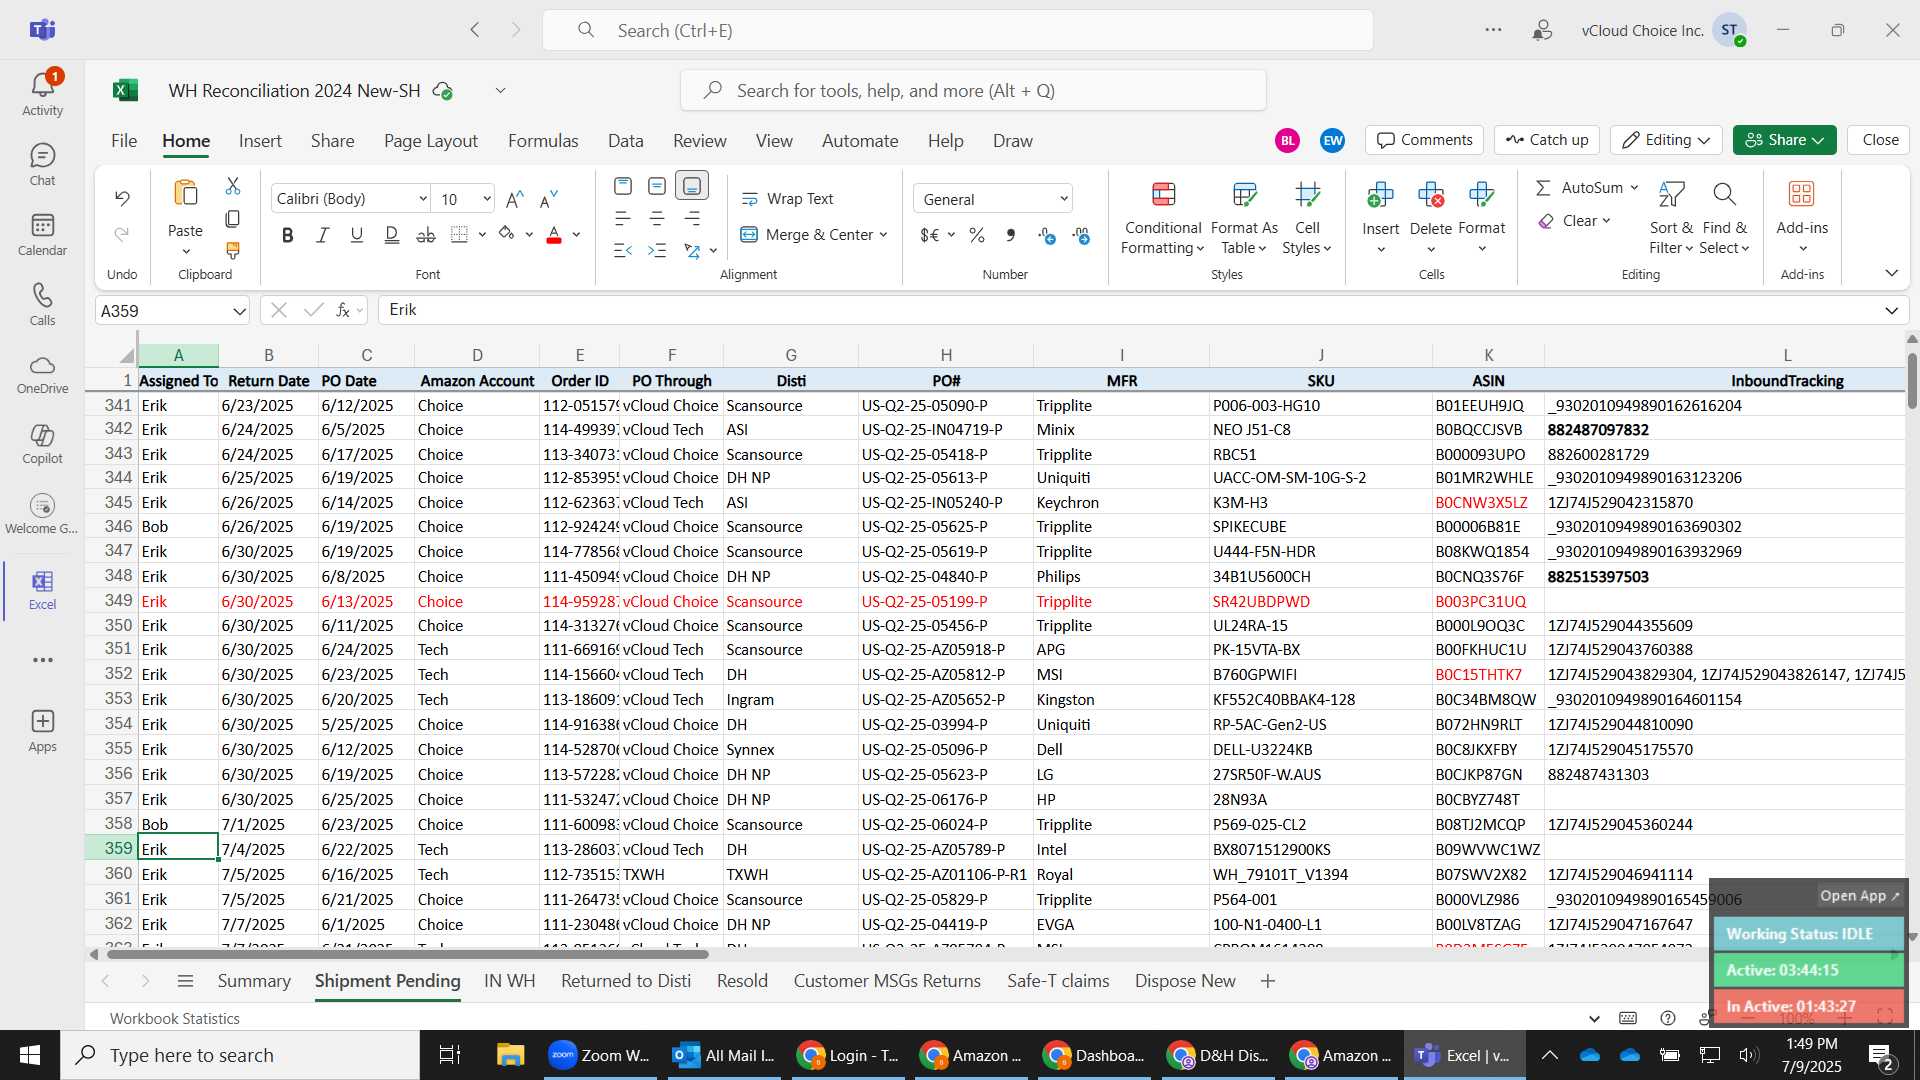This screenshot has width=1920, height=1080.
Task: Click the green Share button
Action: click(1785, 140)
